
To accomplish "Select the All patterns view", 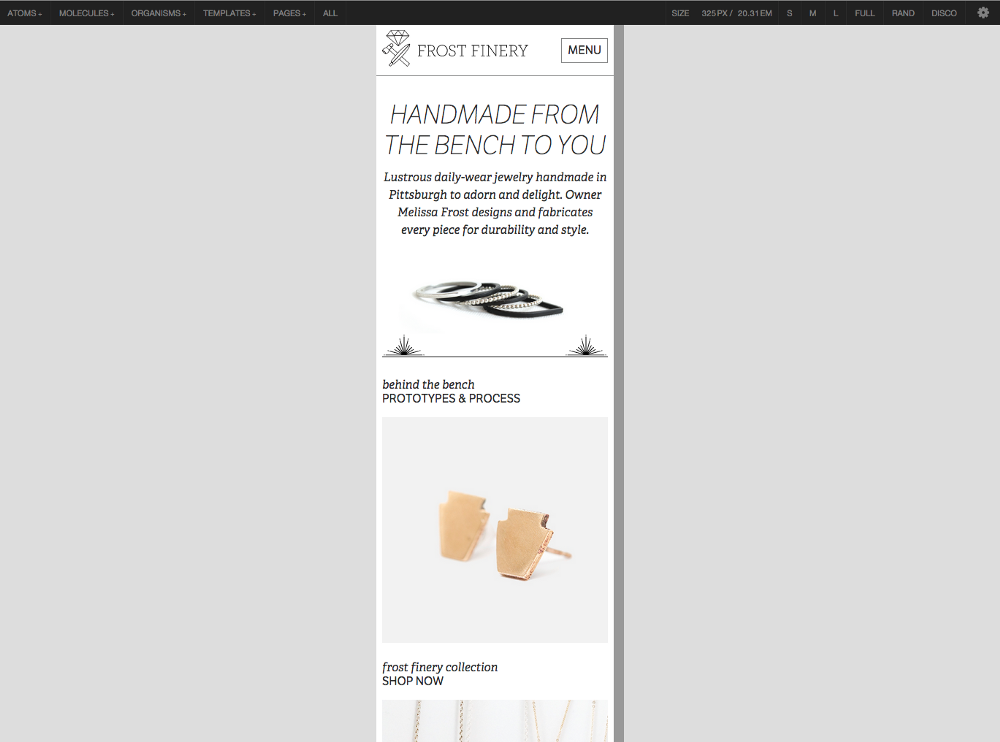I will [x=330, y=13].
